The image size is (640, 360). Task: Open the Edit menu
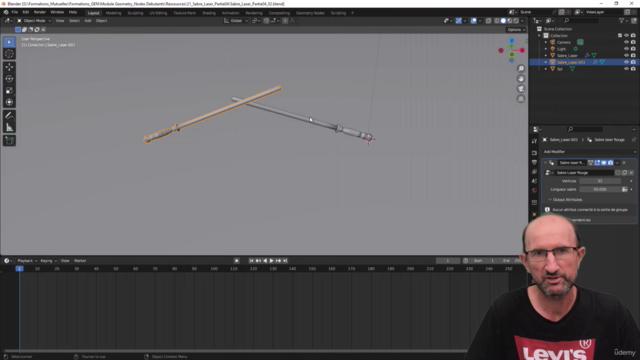point(26,12)
